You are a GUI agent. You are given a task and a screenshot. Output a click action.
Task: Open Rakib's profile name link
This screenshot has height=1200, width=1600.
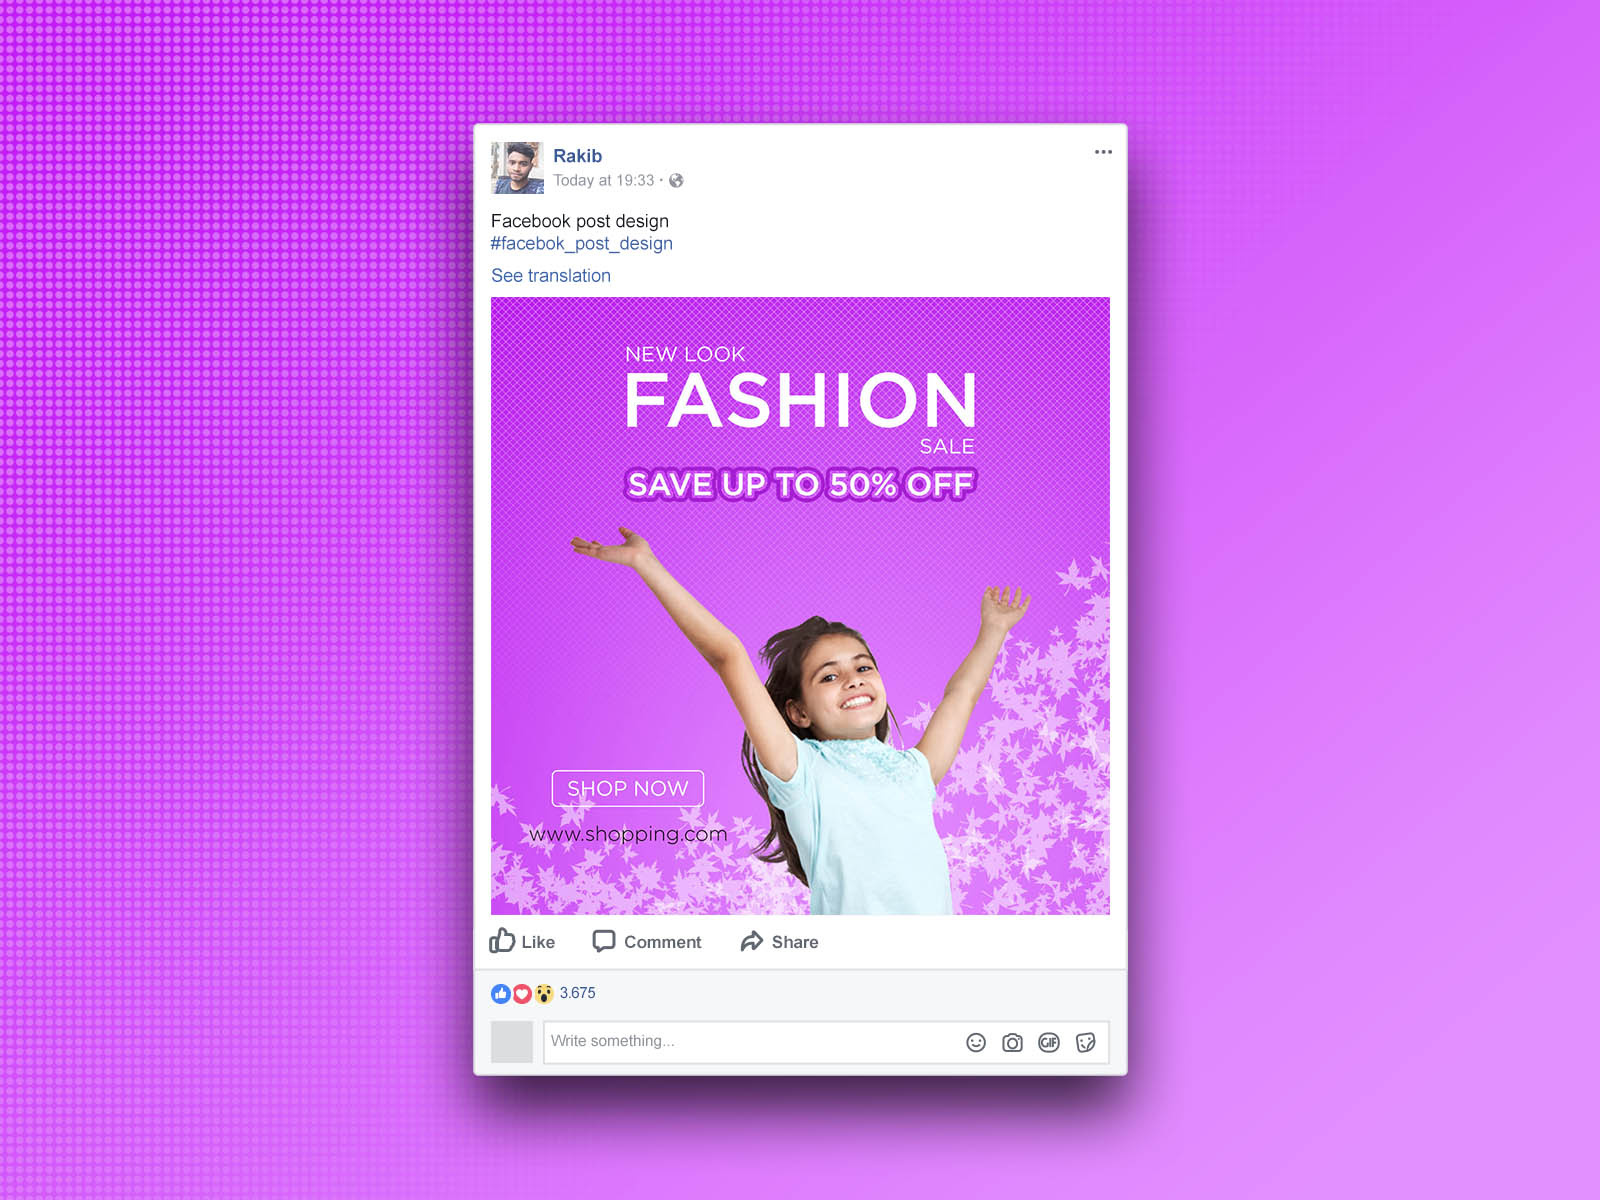(x=578, y=156)
